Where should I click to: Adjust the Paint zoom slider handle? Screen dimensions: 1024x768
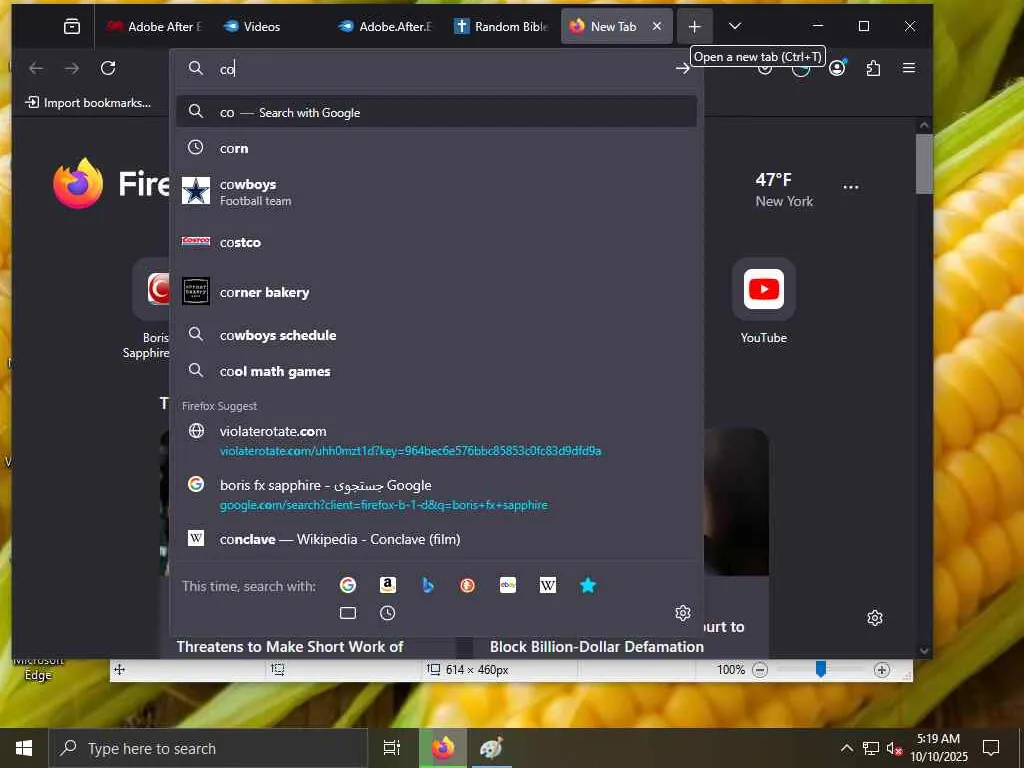[x=821, y=669]
